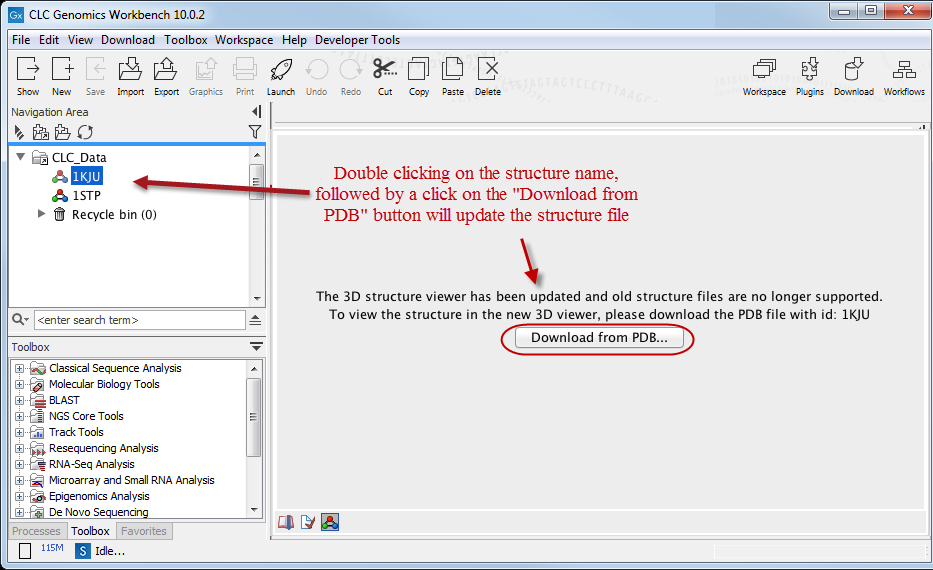Viewport: 933px width, 570px height.
Task: Switch to the Favorites tab
Action: coord(144,531)
